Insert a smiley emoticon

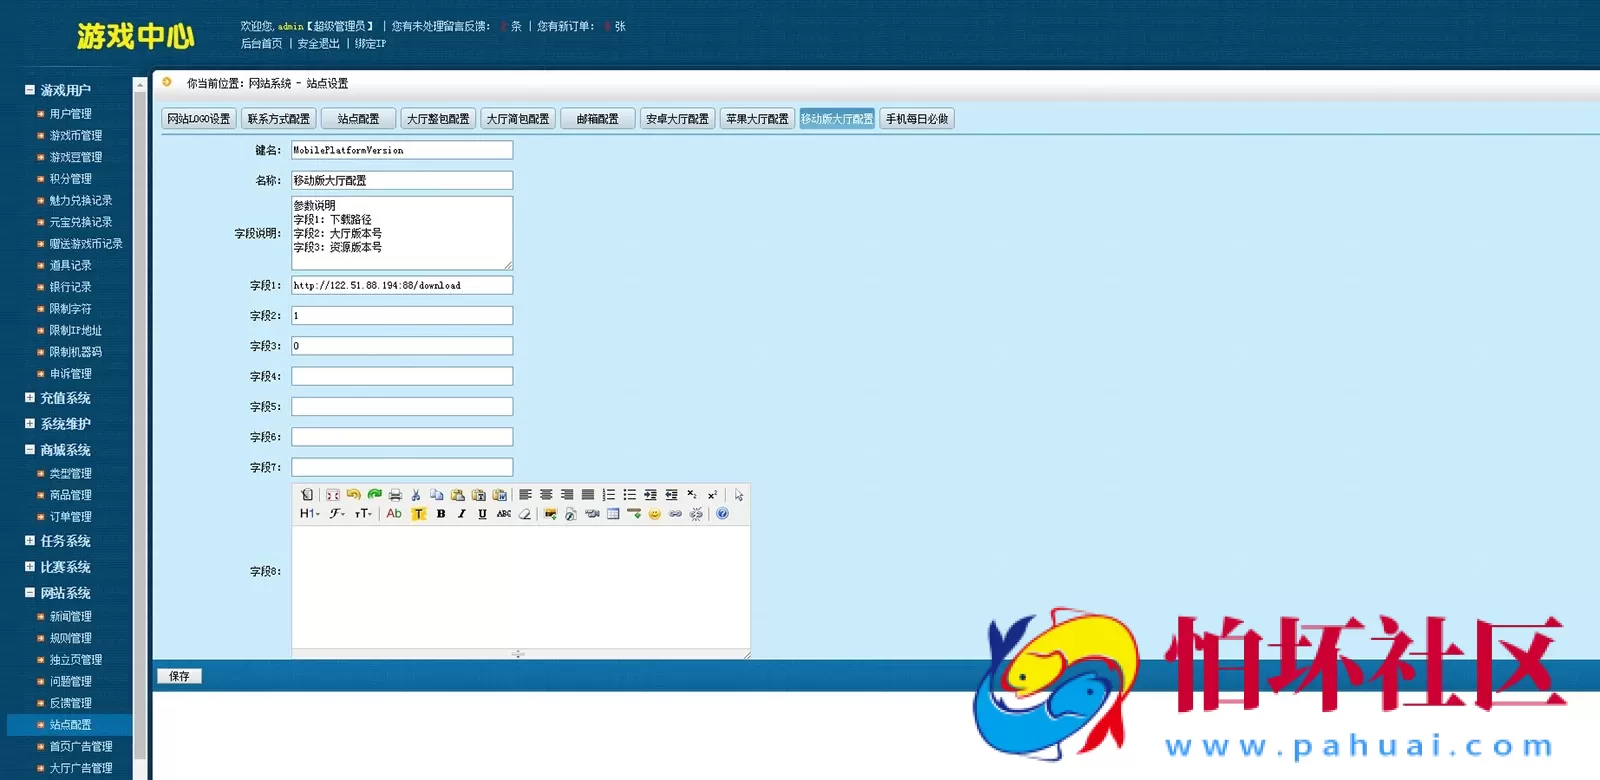pyautogui.click(x=655, y=514)
